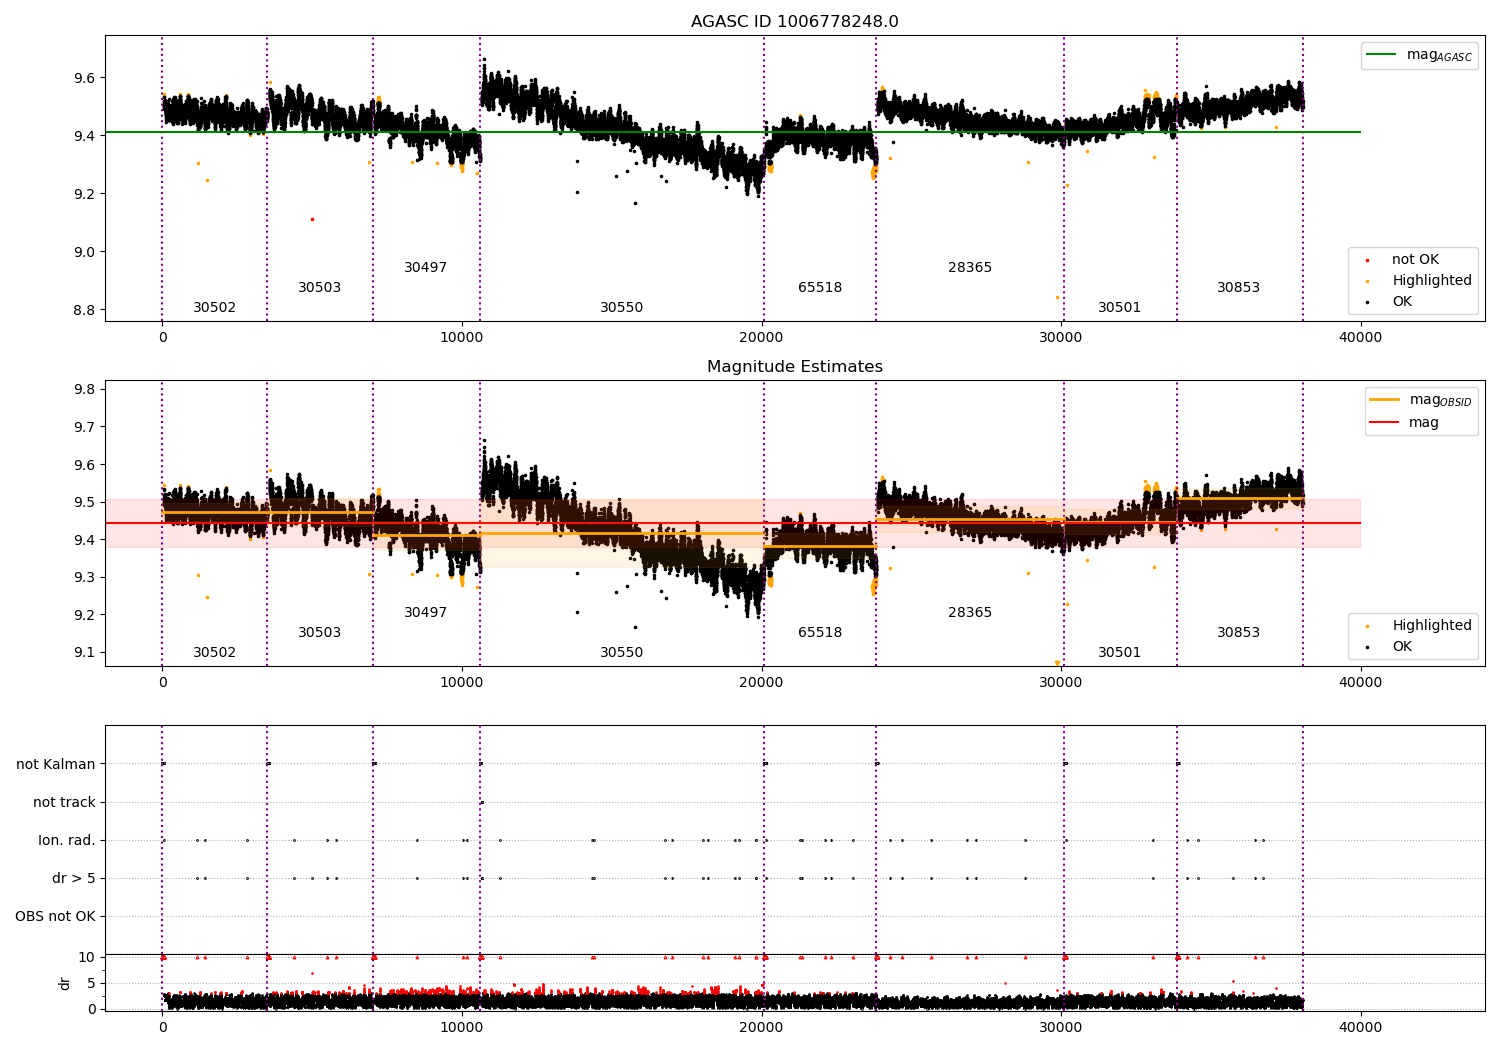The image size is (1500, 1050).
Task: Click label 65518 in the Magnitude Estimates plot
Action: 820,633
